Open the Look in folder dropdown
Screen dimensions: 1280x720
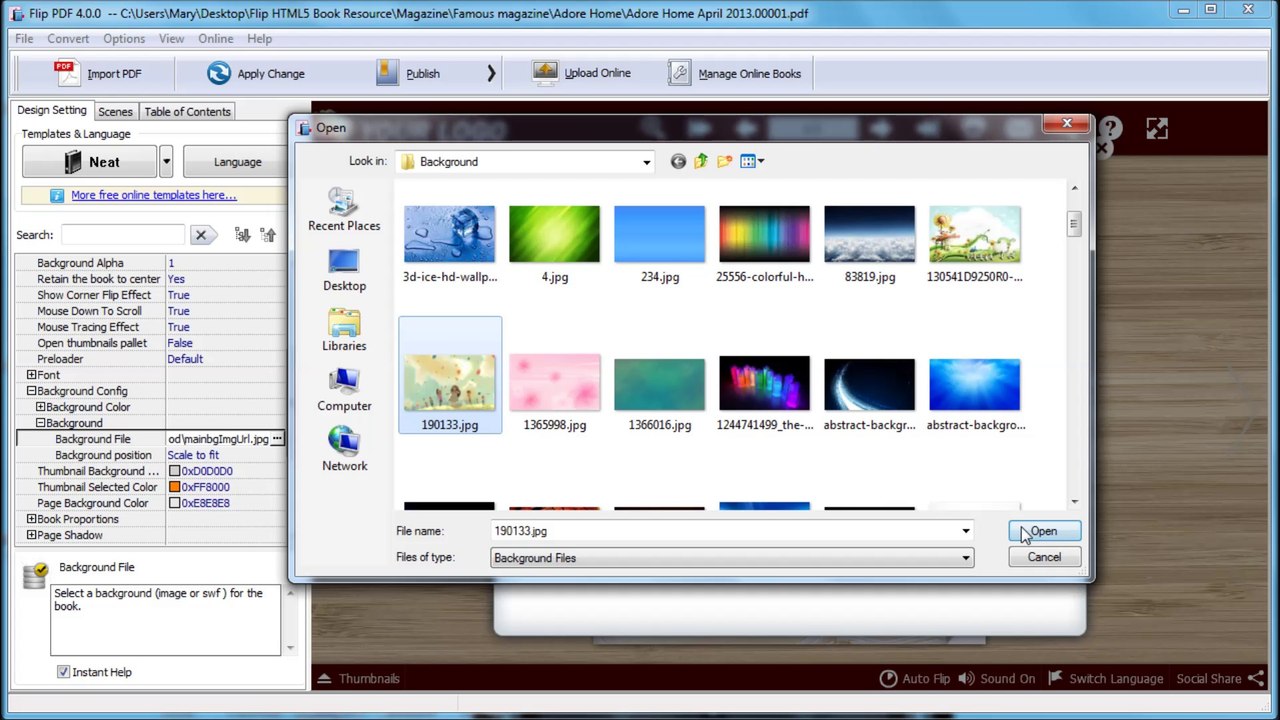[x=646, y=162]
